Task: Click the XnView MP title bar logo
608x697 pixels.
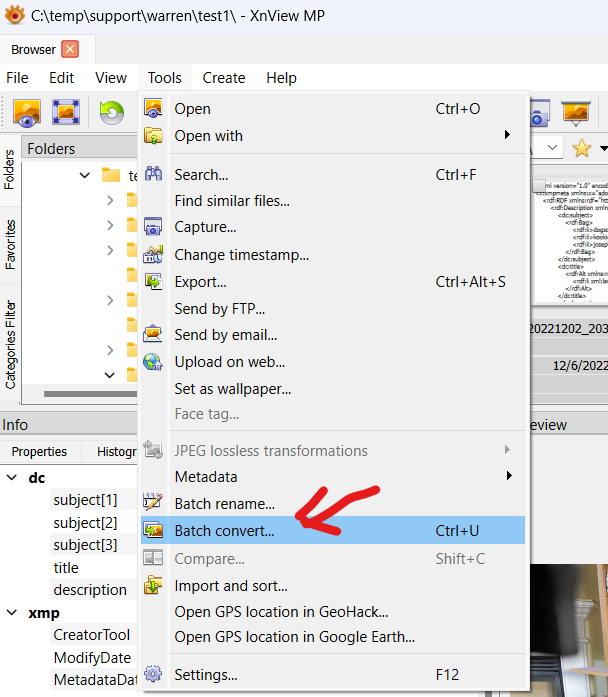Action: [x=15, y=15]
